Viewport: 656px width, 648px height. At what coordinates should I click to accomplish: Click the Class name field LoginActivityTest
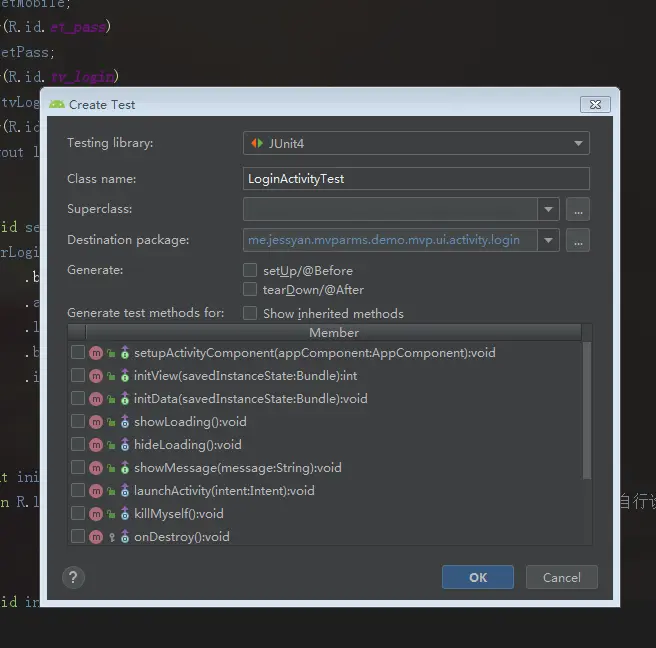(416, 179)
